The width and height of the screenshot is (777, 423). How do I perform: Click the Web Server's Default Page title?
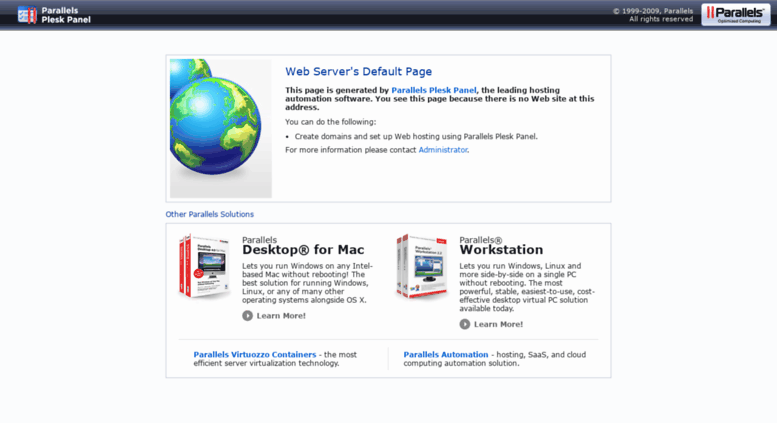(358, 71)
